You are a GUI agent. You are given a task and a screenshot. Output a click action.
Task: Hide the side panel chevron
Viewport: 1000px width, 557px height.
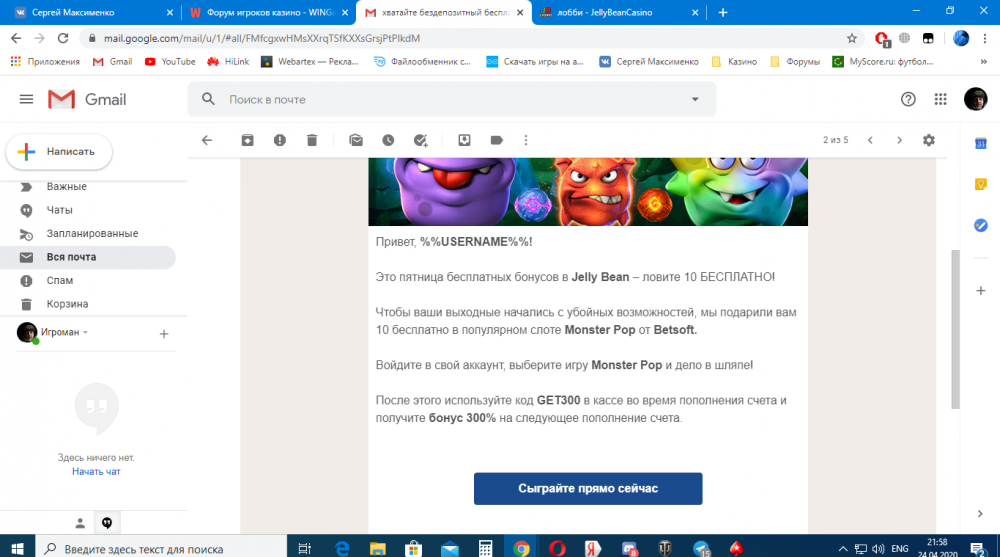point(980,514)
